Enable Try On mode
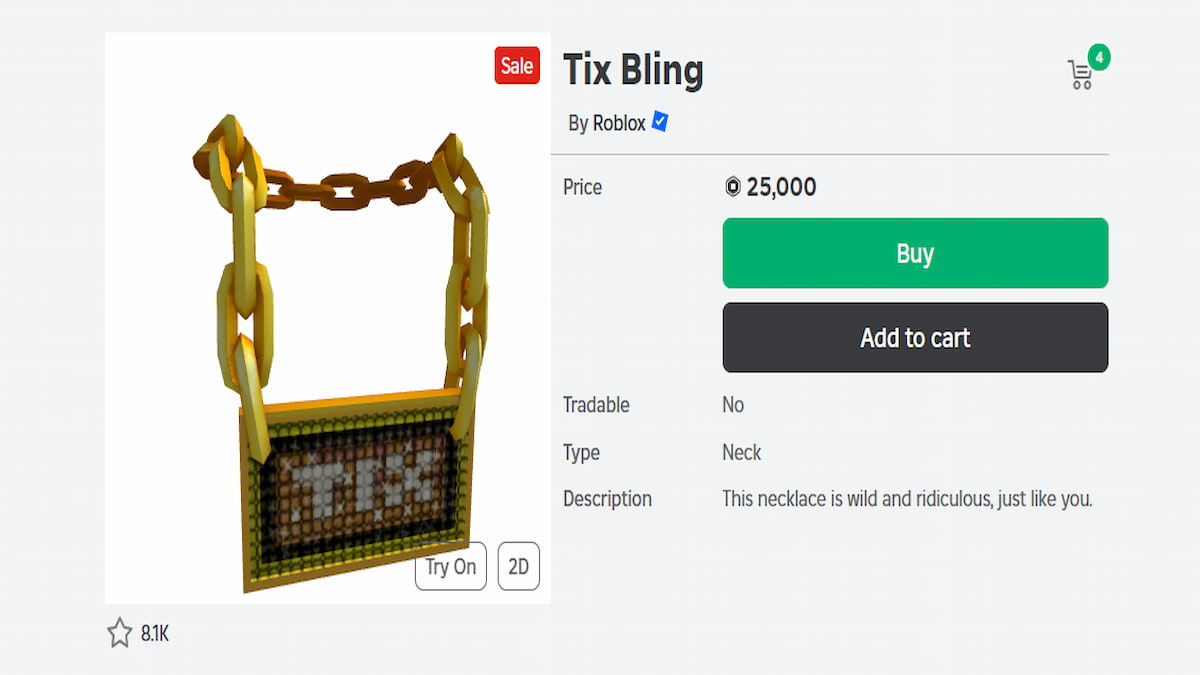This screenshot has width=1200, height=675. pos(450,566)
